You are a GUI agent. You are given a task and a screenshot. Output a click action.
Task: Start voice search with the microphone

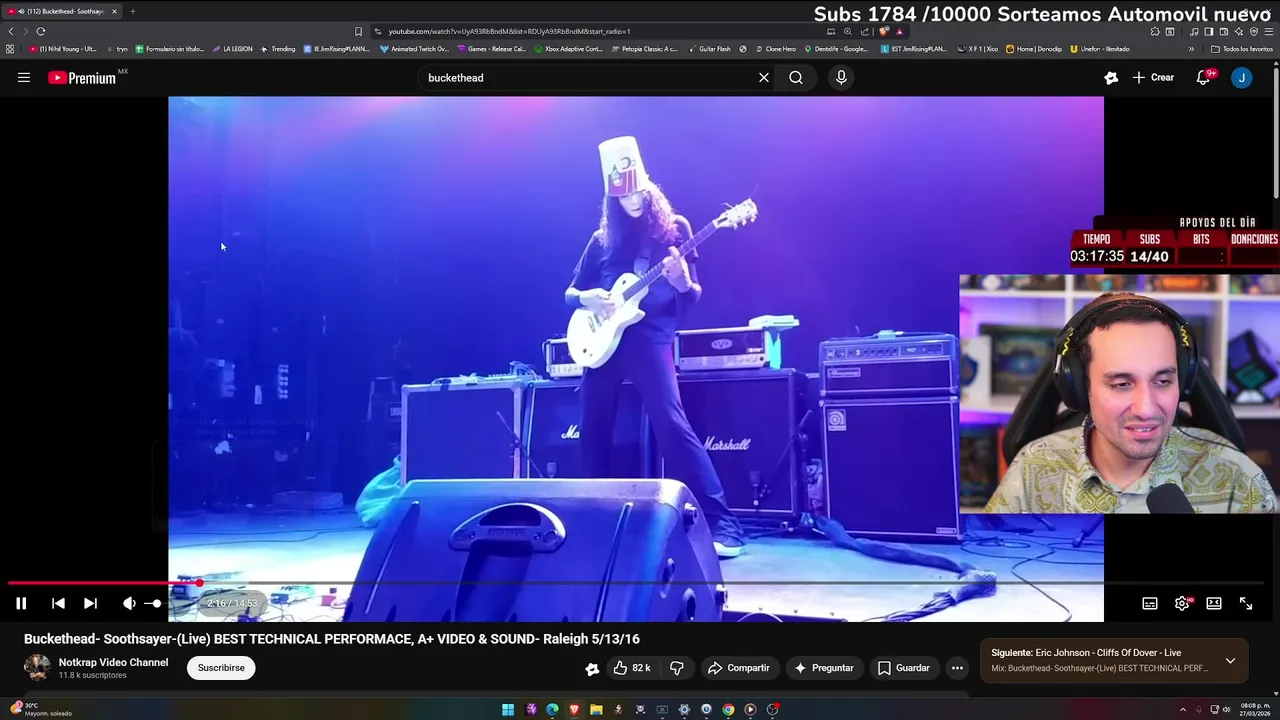coord(841,78)
